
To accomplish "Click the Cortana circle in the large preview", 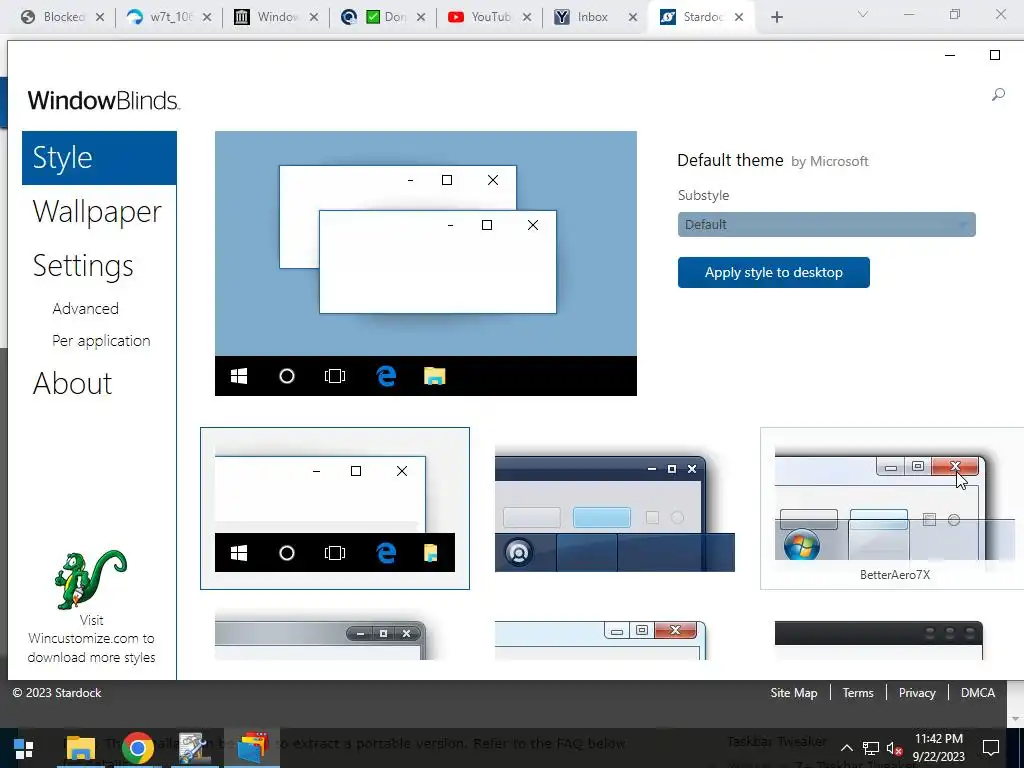I will click(287, 376).
